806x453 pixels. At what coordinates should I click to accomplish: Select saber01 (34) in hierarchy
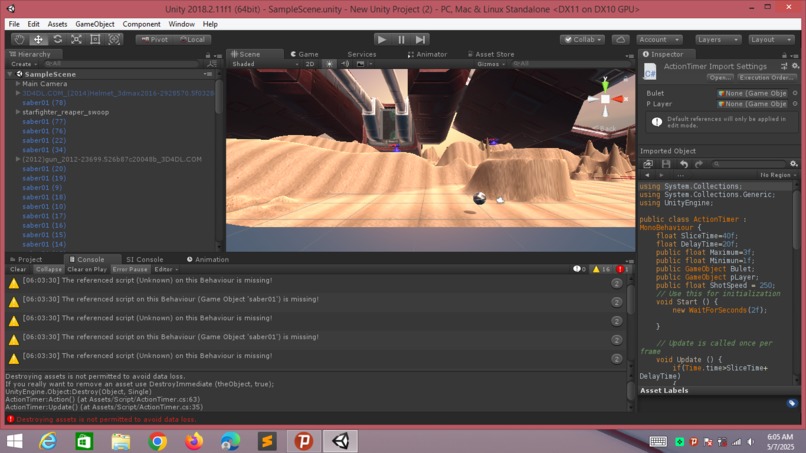point(44,150)
